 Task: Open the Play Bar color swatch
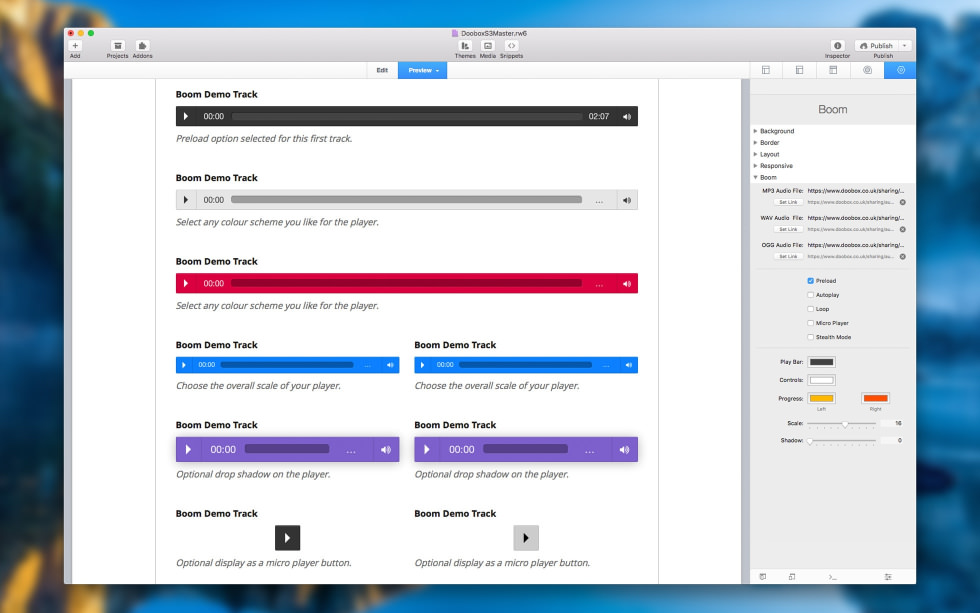pyautogui.click(x=821, y=362)
